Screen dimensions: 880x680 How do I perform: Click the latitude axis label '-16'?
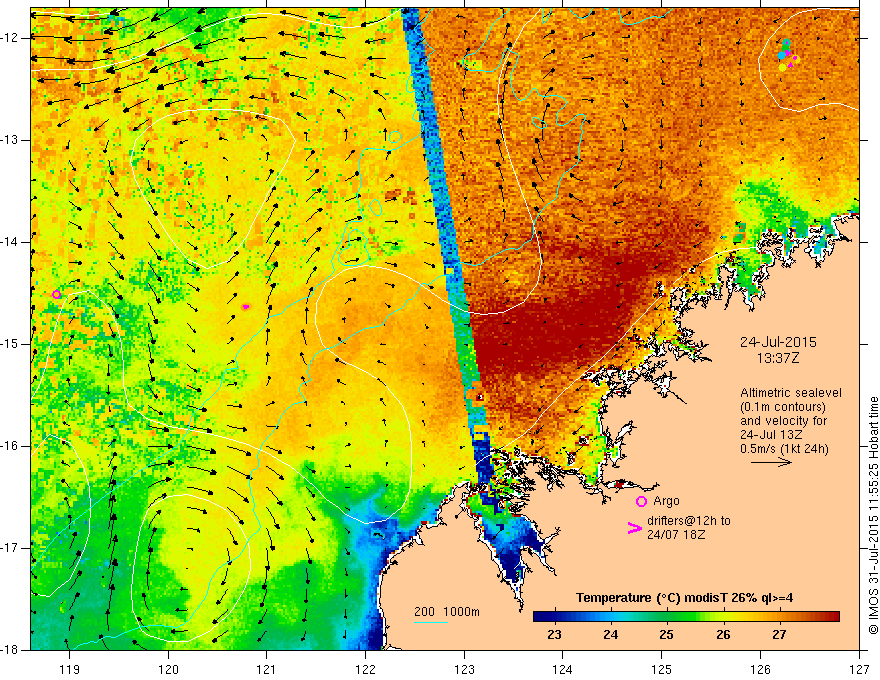(x=11, y=446)
